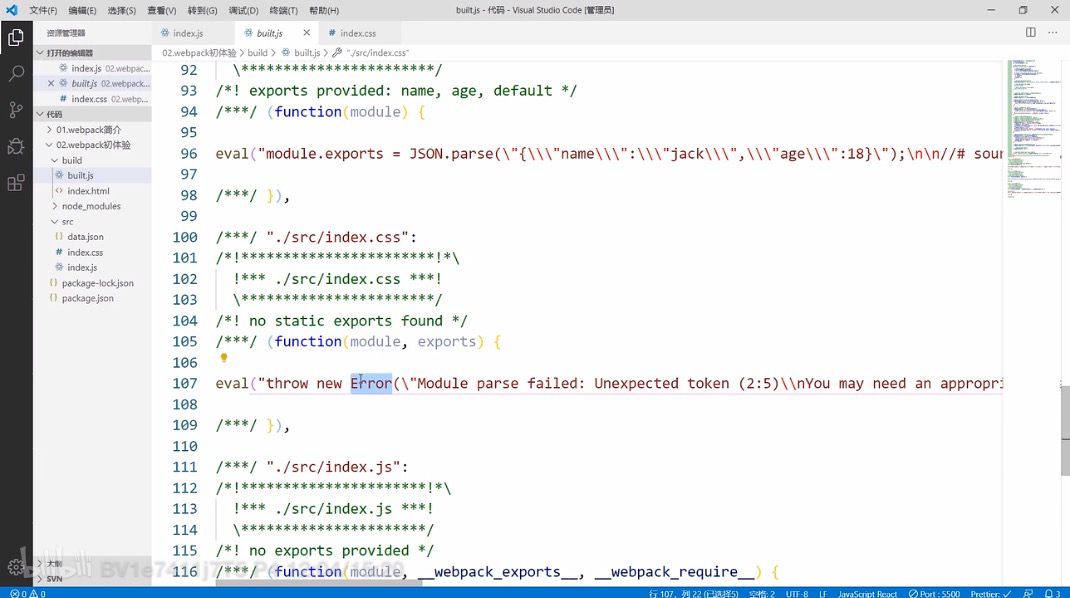Select index.js in open editors list
This screenshot has height=598, width=1070.
tap(92, 68)
